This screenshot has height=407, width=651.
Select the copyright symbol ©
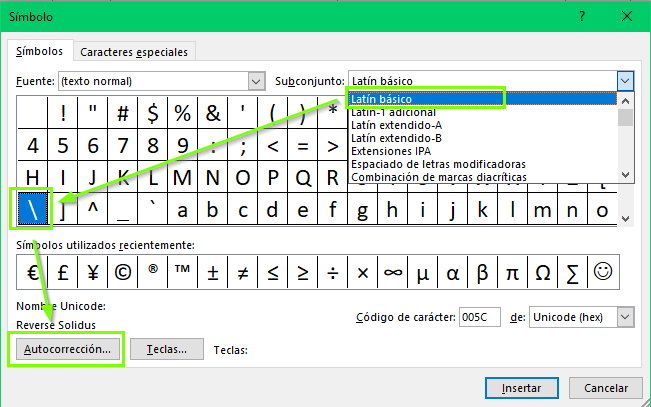(x=122, y=272)
